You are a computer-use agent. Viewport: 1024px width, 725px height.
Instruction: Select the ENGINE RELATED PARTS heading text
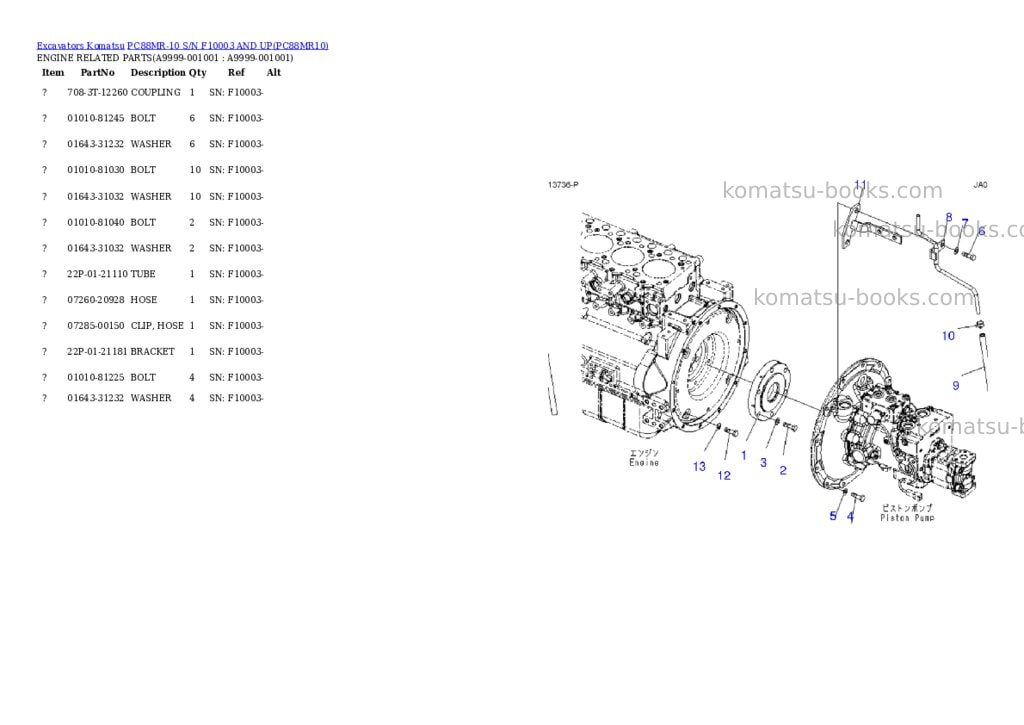[165, 57]
